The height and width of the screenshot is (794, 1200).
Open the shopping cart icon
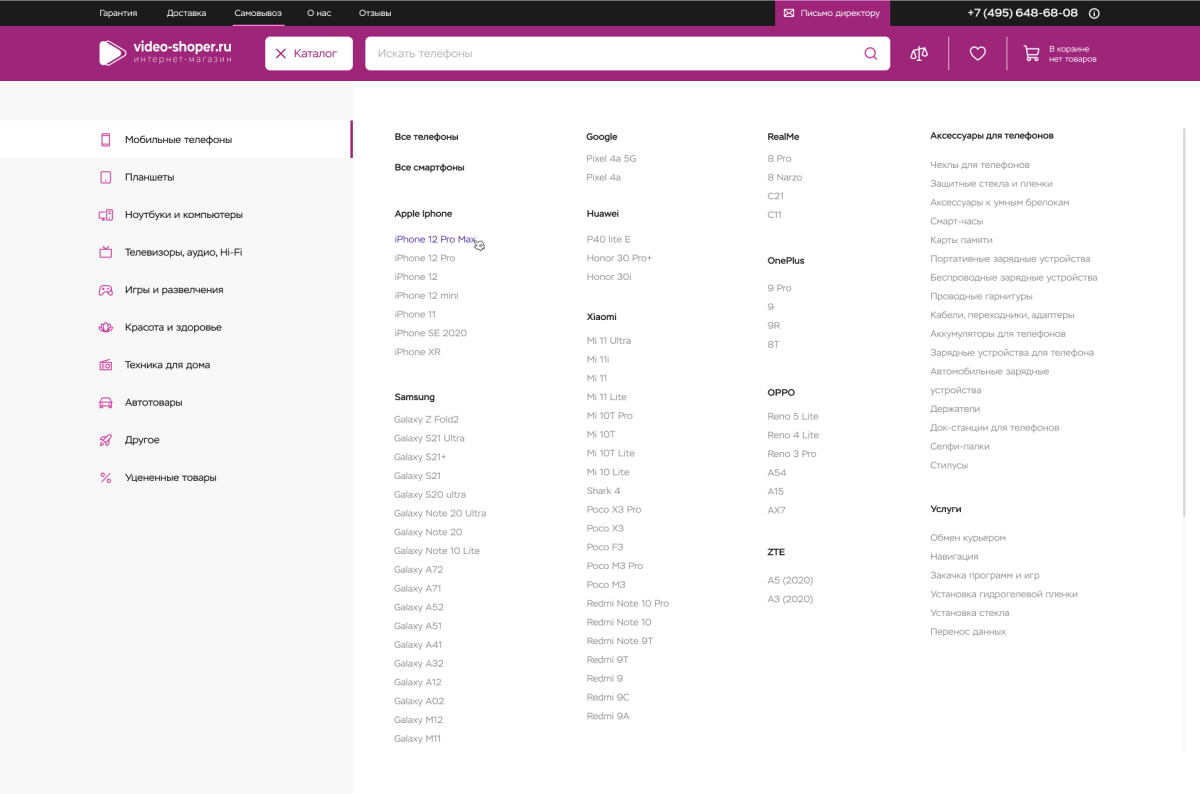point(1031,54)
